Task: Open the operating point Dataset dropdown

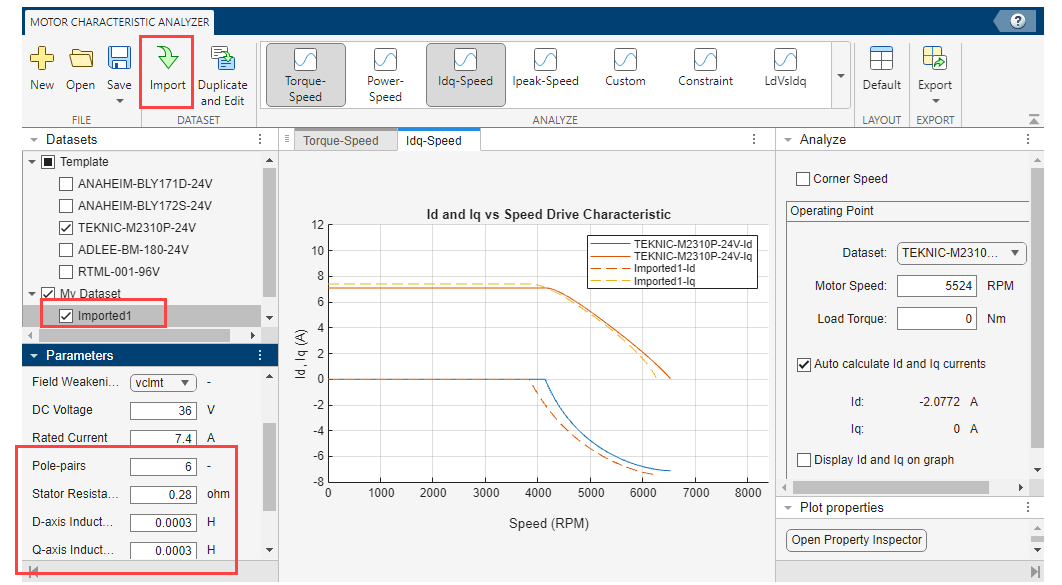Action: [961, 253]
